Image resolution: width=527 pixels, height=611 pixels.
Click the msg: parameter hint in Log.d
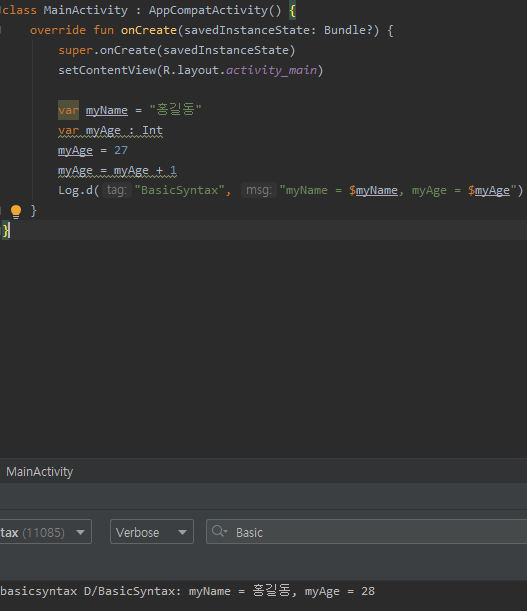click(x=259, y=190)
